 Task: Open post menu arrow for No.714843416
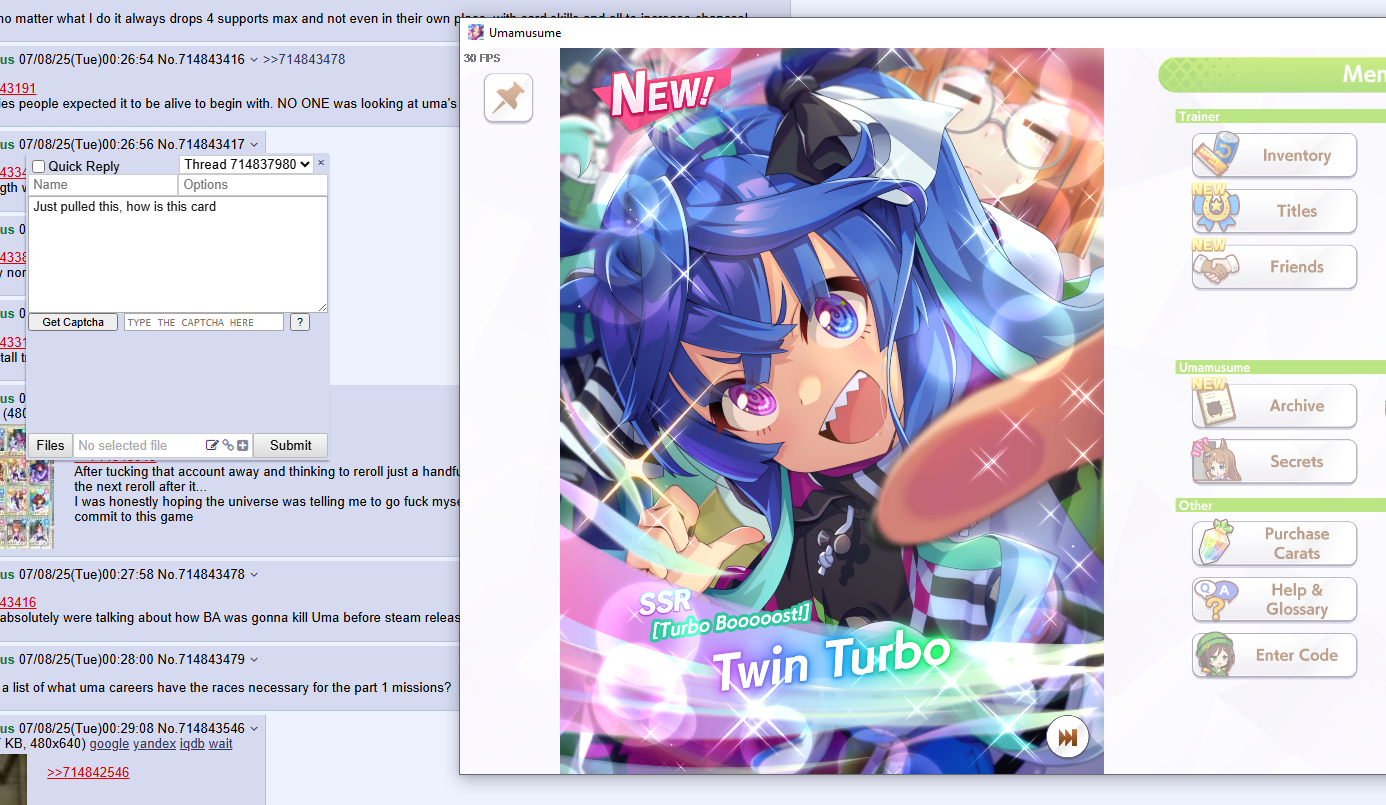254,60
